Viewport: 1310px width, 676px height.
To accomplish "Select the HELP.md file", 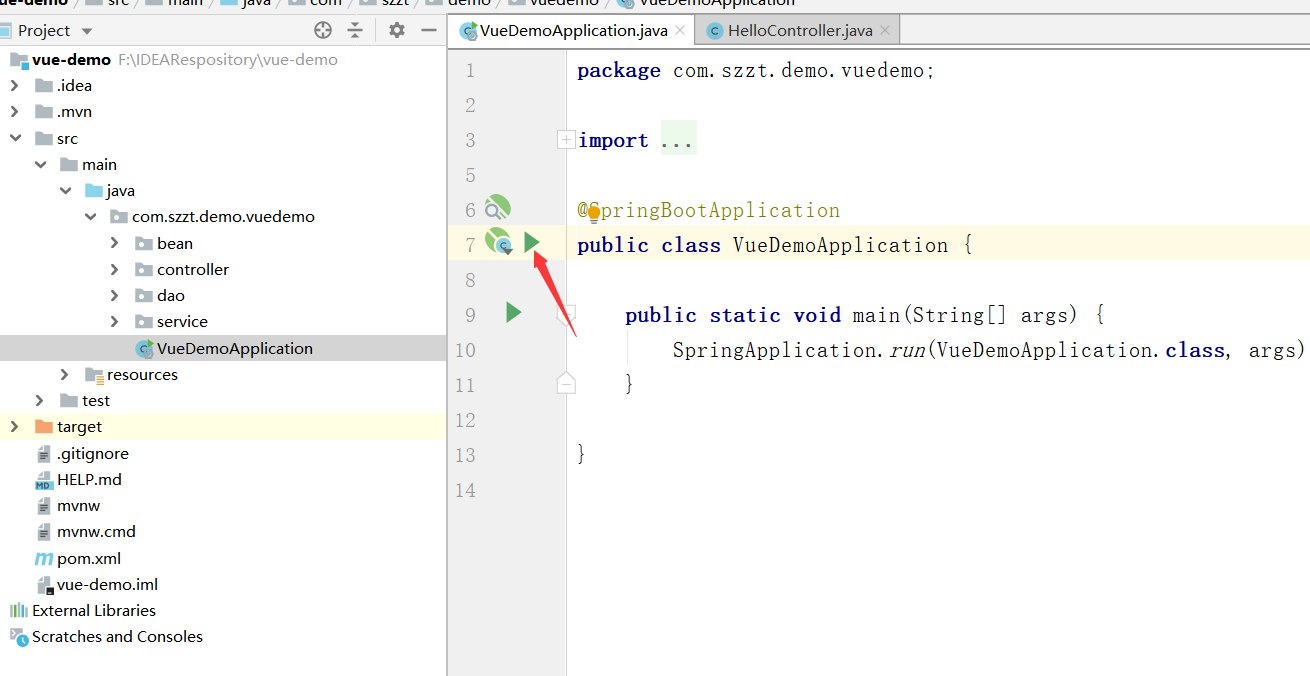I will click(x=89, y=480).
